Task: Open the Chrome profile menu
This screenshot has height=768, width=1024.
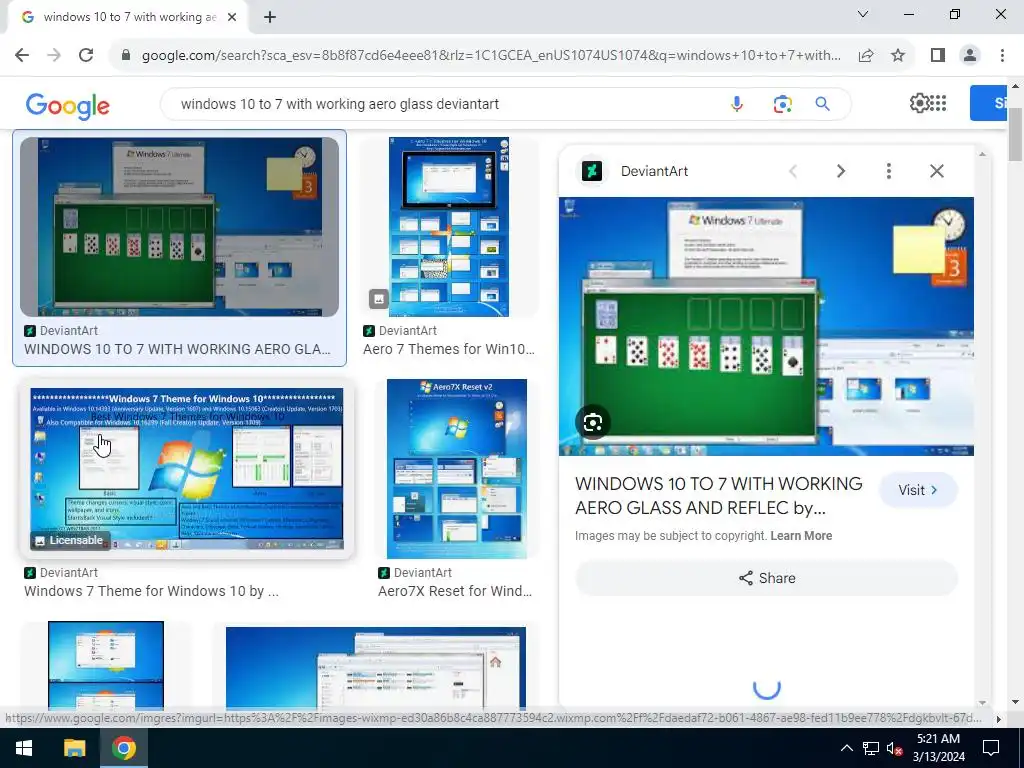Action: [970, 55]
